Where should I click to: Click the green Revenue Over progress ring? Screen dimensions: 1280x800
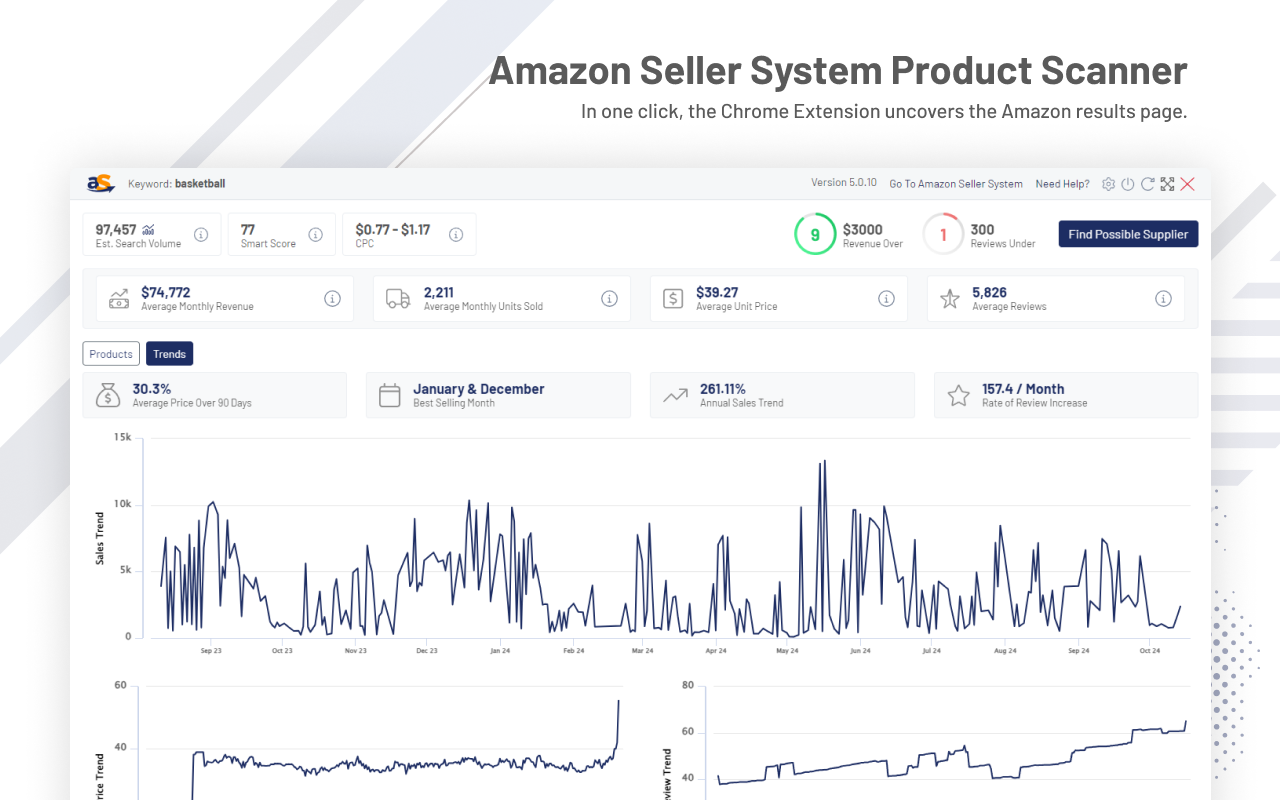pos(814,233)
